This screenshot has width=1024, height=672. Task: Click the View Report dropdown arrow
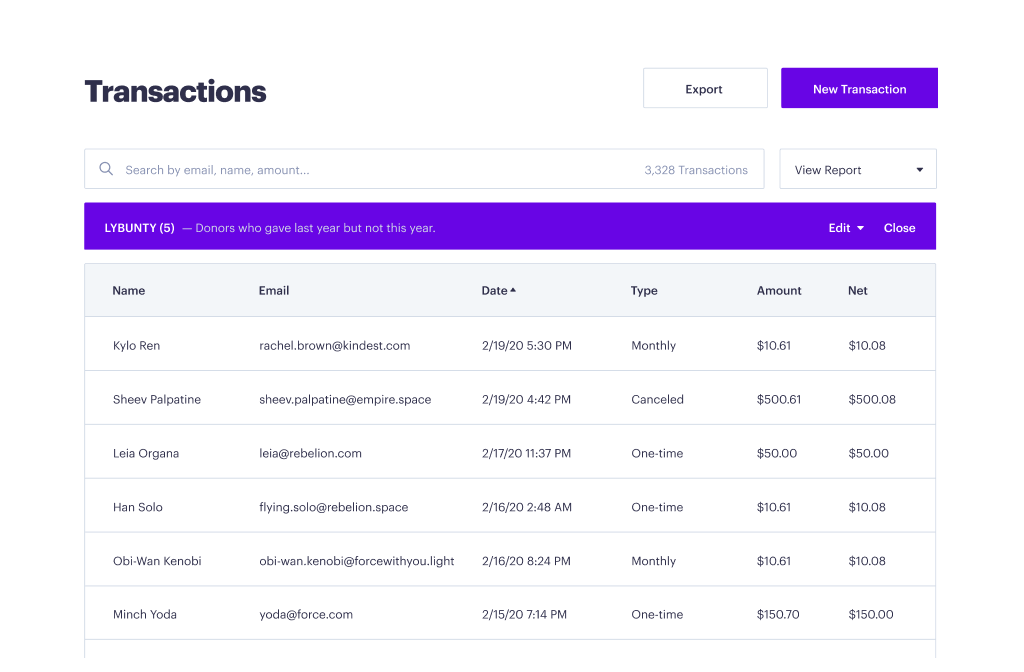pyautogui.click(x=920, y=170)
